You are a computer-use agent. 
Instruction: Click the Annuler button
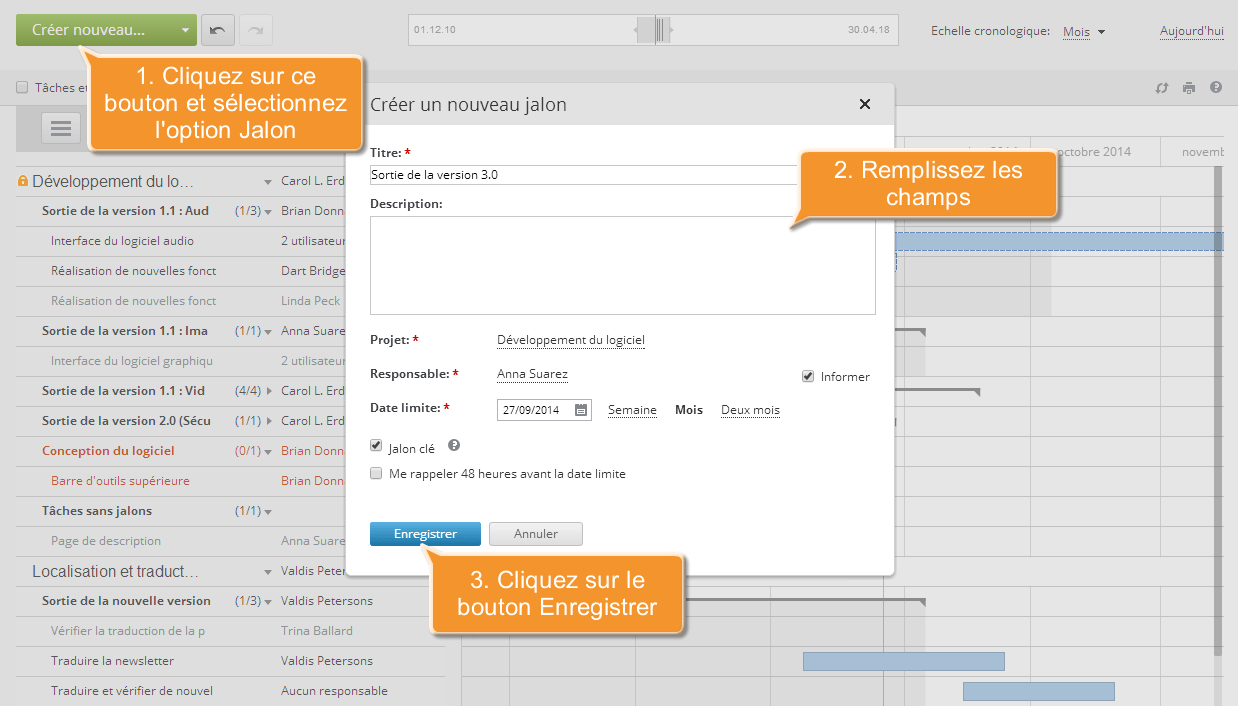point(536,534)
